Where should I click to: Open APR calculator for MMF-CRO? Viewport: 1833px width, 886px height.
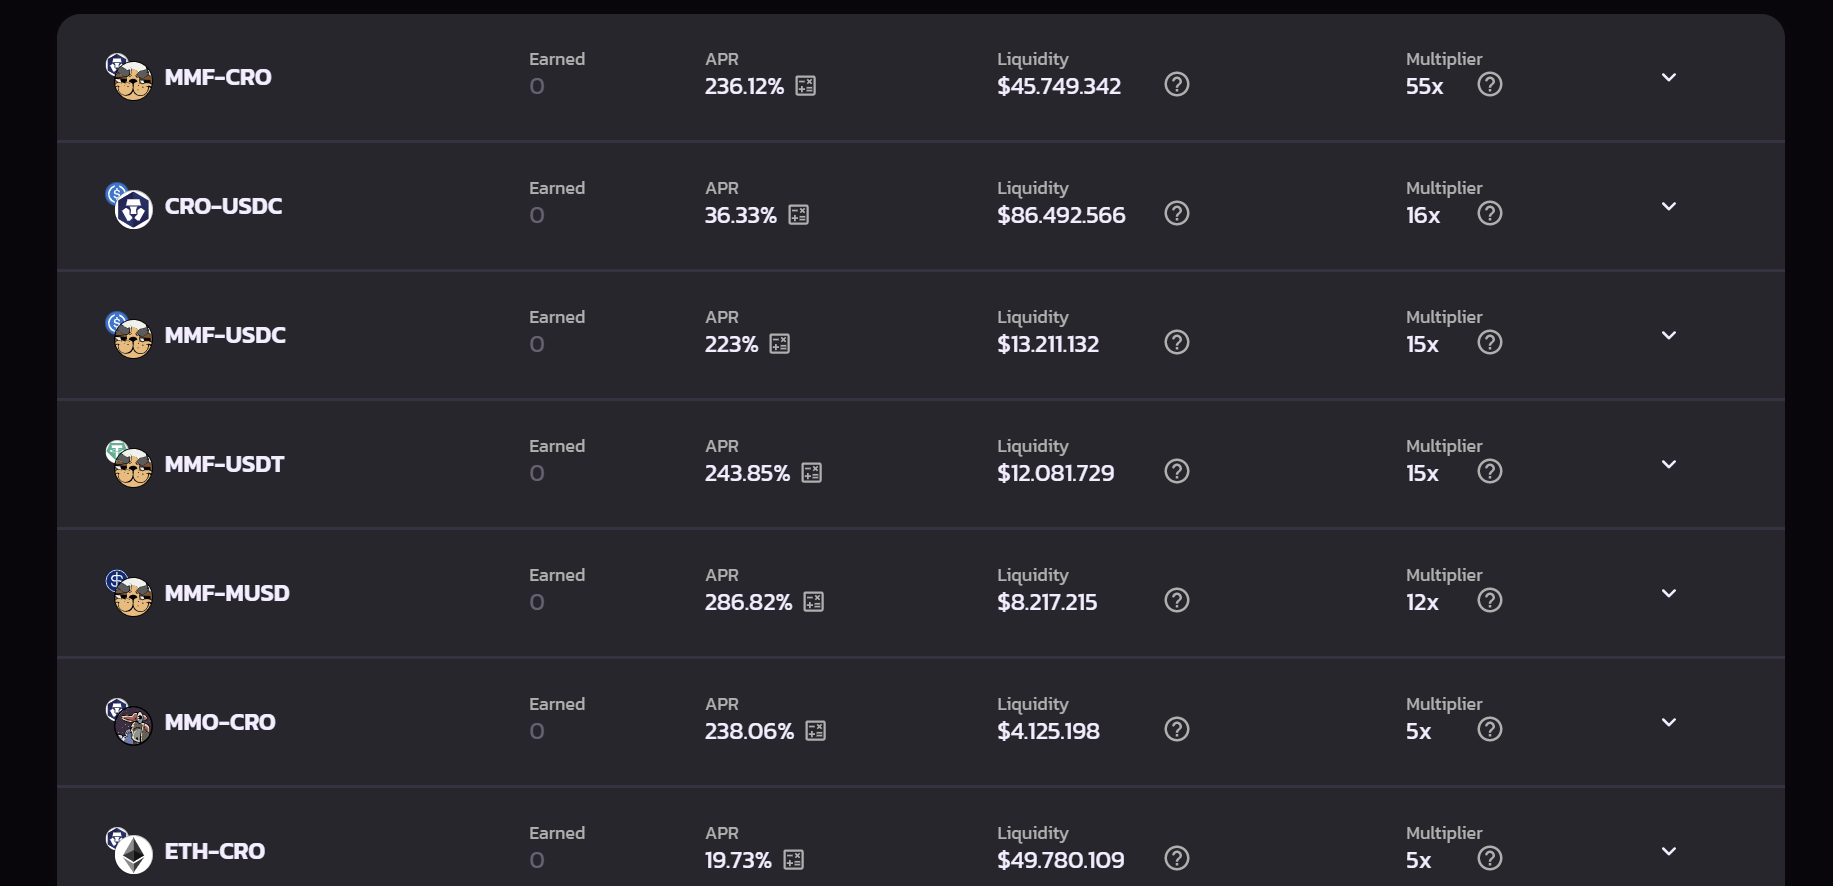point(805,86)
